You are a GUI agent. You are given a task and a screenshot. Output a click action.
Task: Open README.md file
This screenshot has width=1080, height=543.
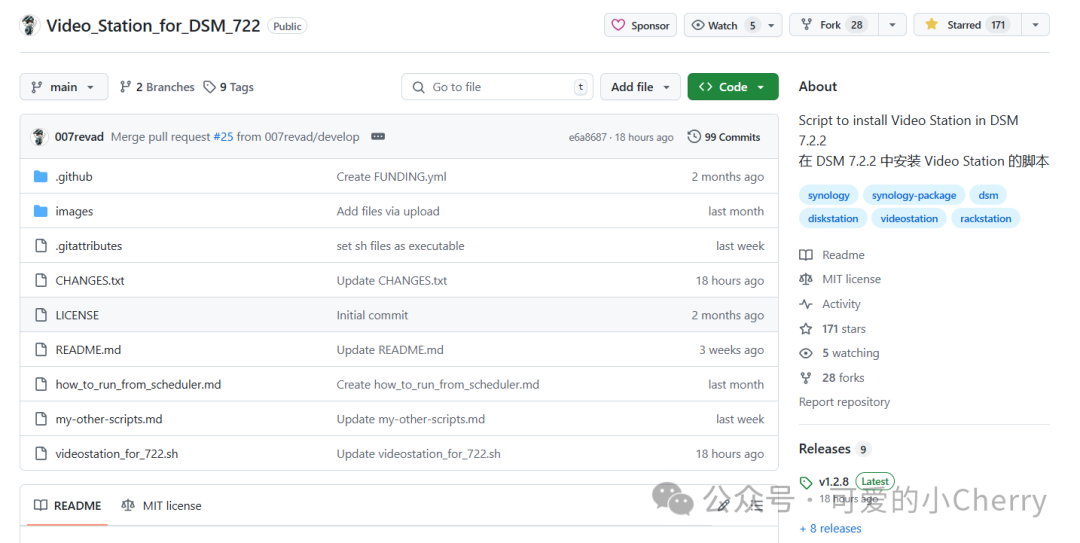88,349
